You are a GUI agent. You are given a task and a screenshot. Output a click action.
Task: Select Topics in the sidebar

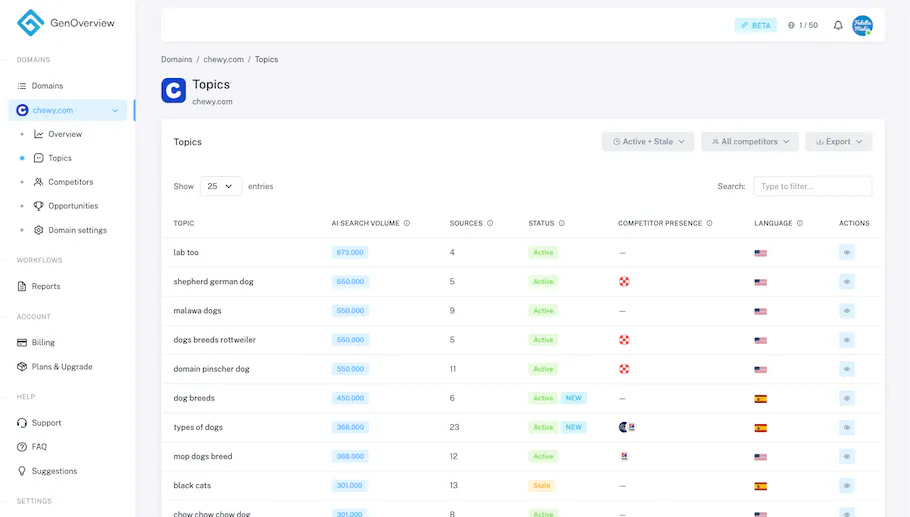(x=60, y=158)
